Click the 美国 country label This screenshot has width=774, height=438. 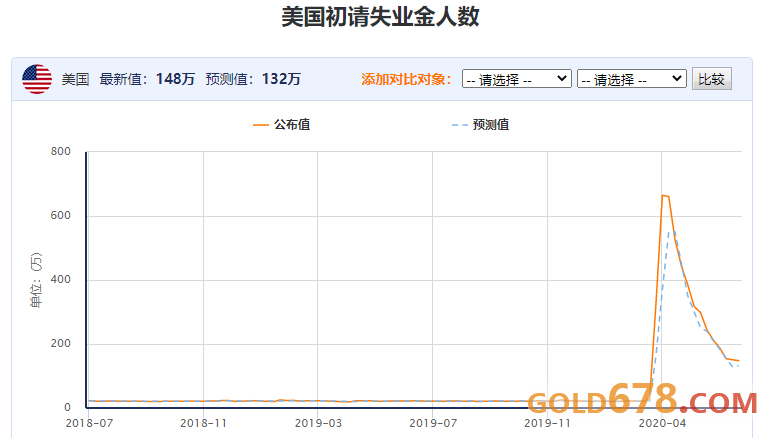(x=75, y=79)
